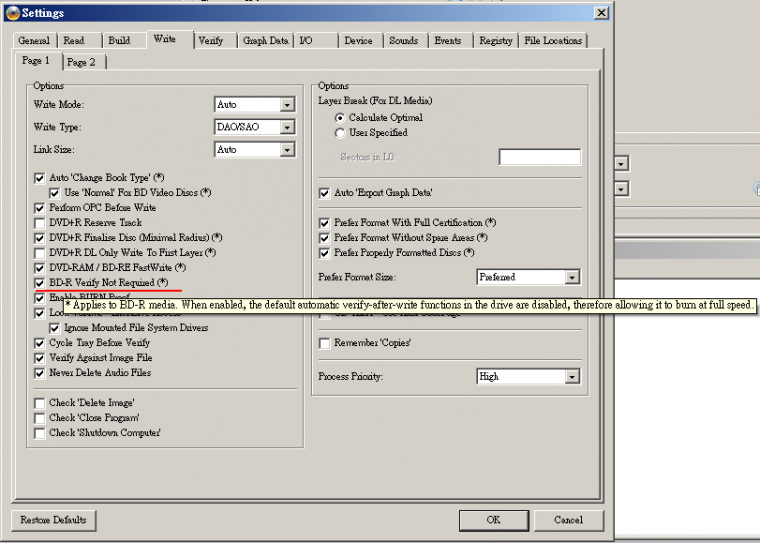The height and width of the screenshot is (543, 760).
Task: Enable Remember 'Copies' checkbox
Action: point(325,343)
